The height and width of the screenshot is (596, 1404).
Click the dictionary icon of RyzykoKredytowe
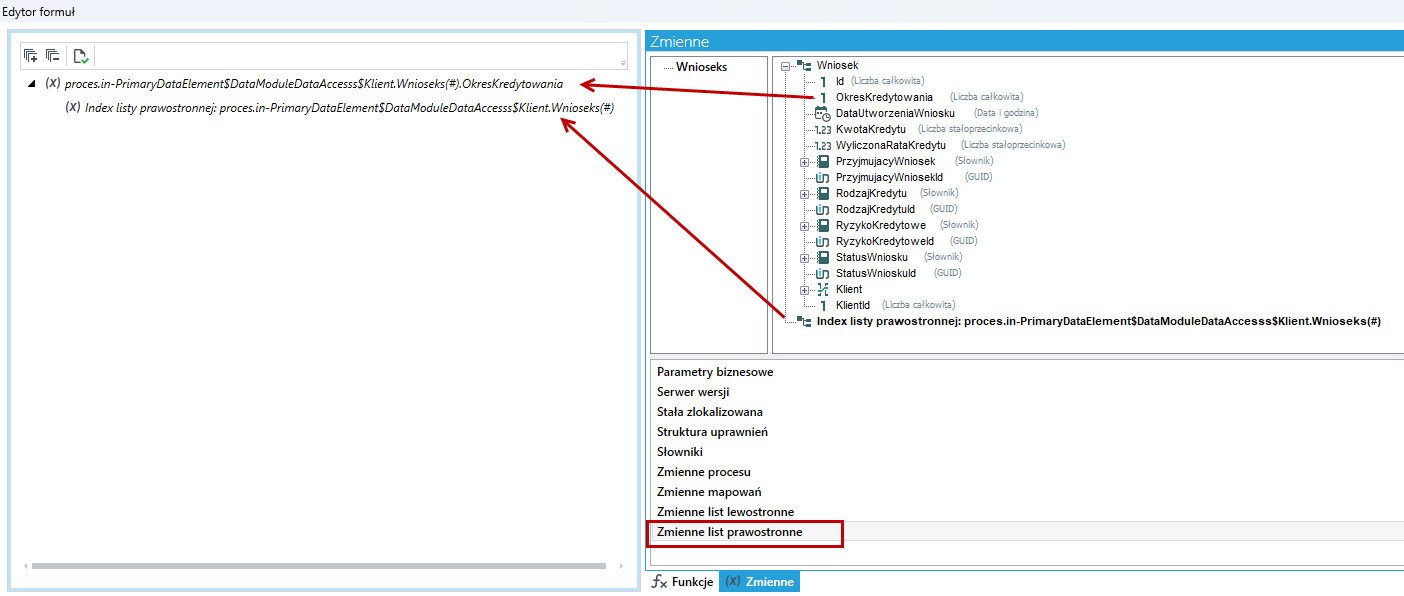[823, 225]
